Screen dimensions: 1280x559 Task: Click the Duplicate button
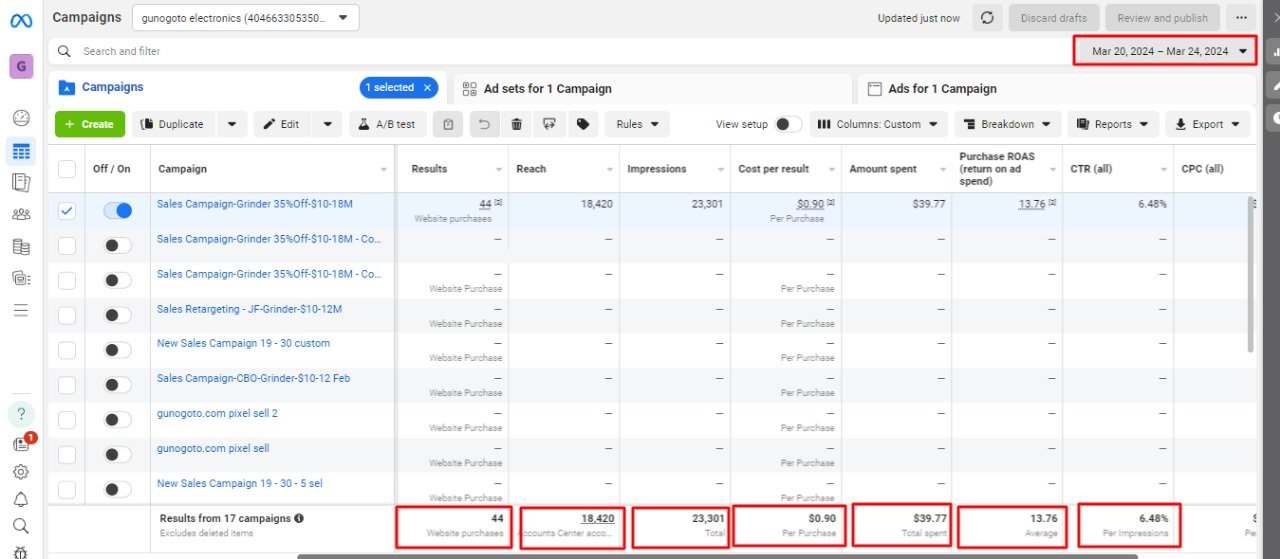(x=174, y=124)
